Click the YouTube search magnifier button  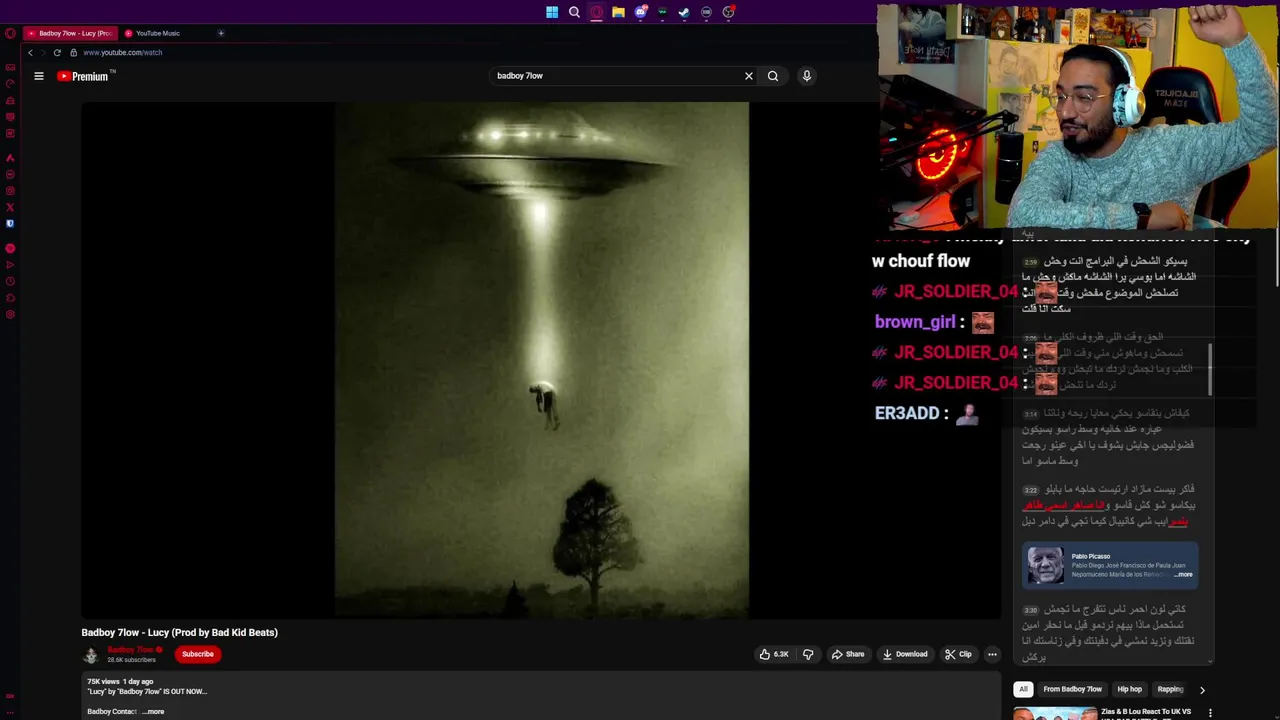pyautogui.click(x=773, y=76)
